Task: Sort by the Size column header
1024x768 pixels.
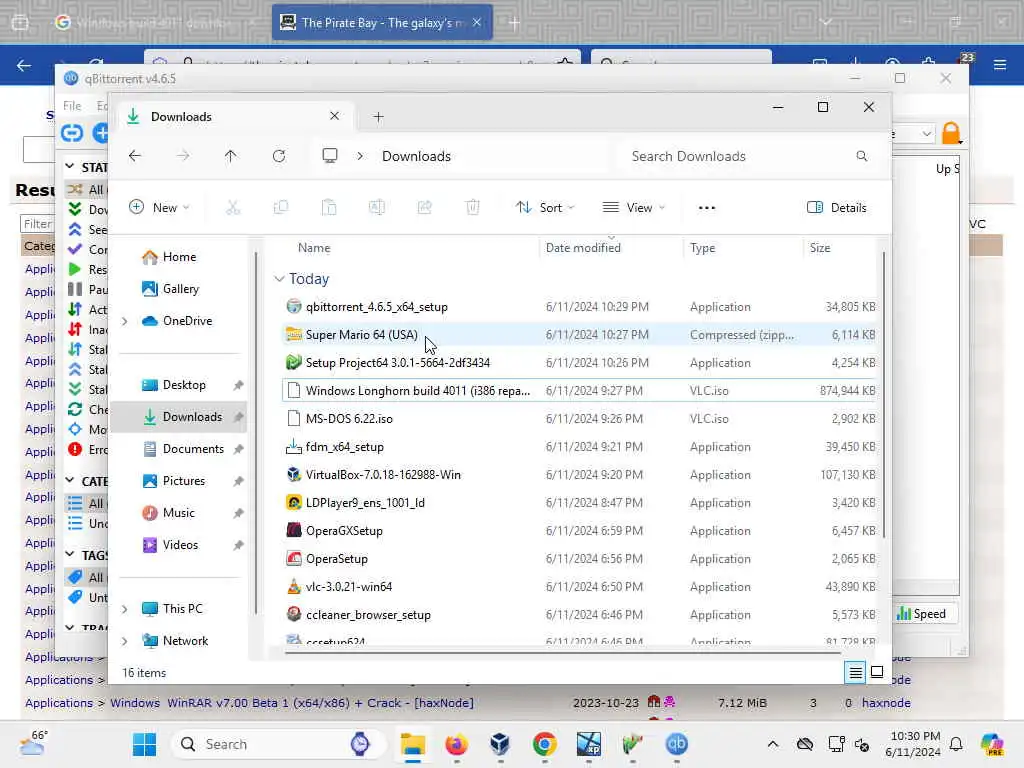Action: click(820, 248)
